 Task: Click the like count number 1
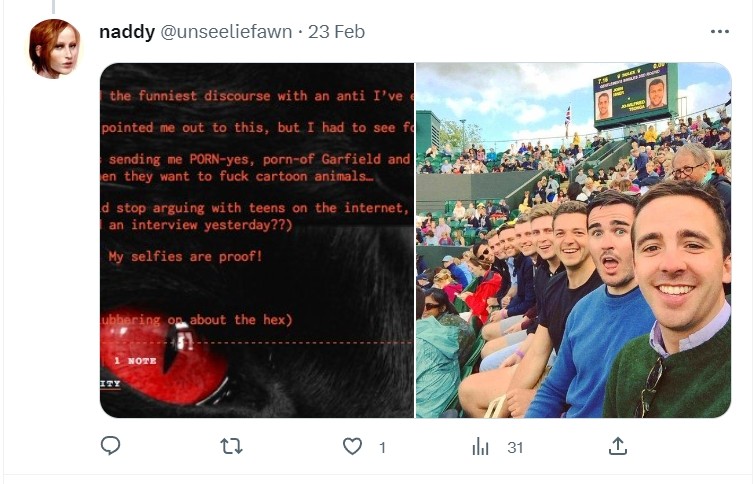[382, 448]
